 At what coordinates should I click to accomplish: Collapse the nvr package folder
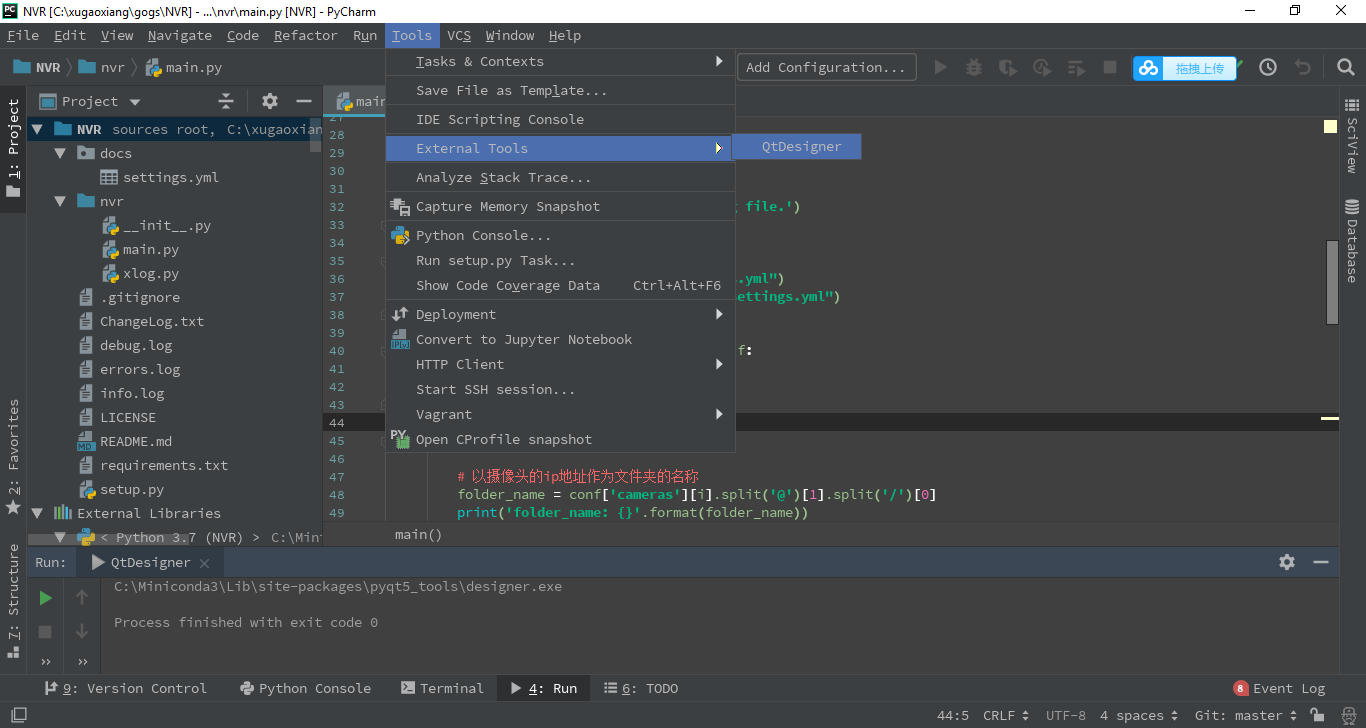coord(60,201)
